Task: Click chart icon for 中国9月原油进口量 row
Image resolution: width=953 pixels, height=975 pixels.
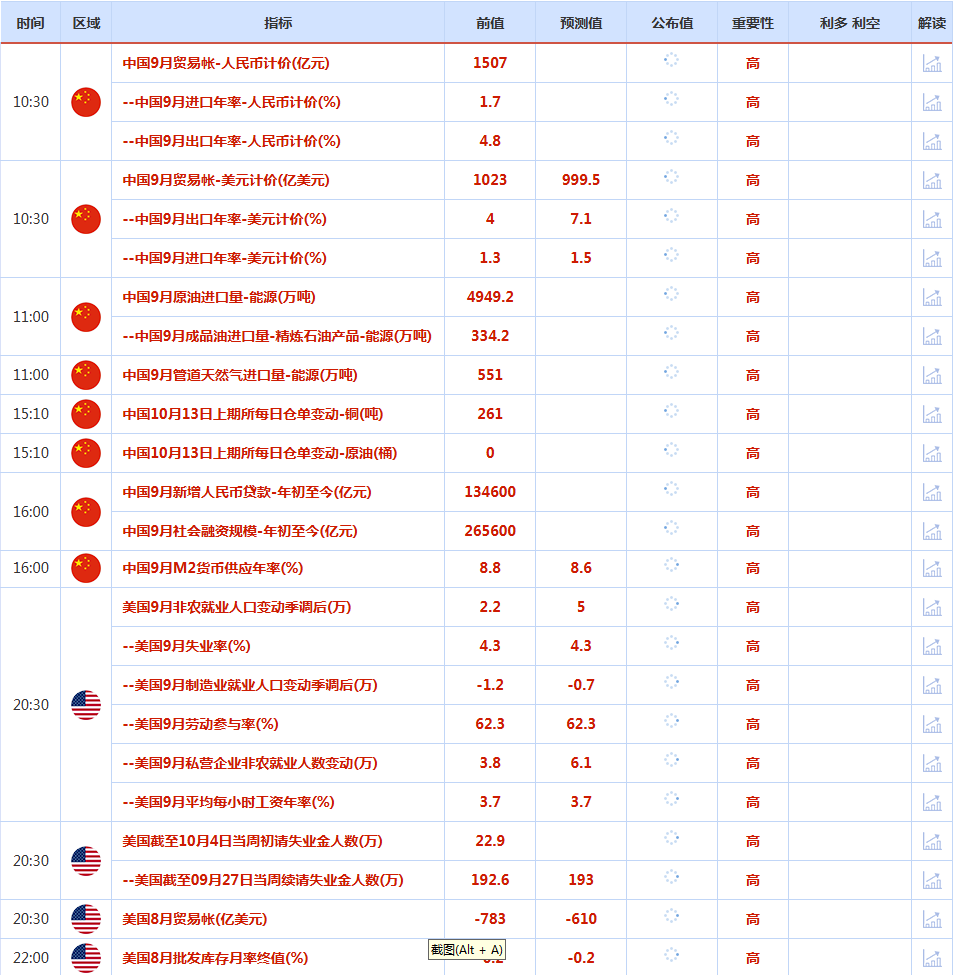Action: [932, 297]
